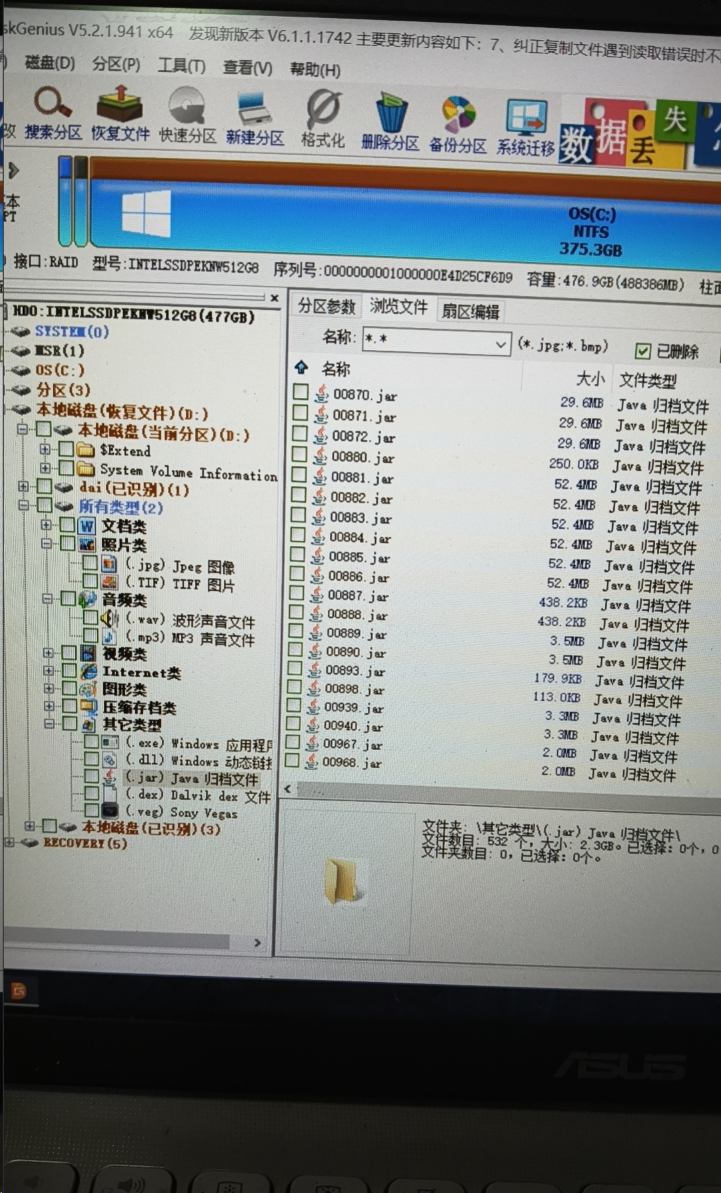Viewport: 721px width, 1193px height.
Task: Expand the 文档类 tree node
Action: coord(46,525)
